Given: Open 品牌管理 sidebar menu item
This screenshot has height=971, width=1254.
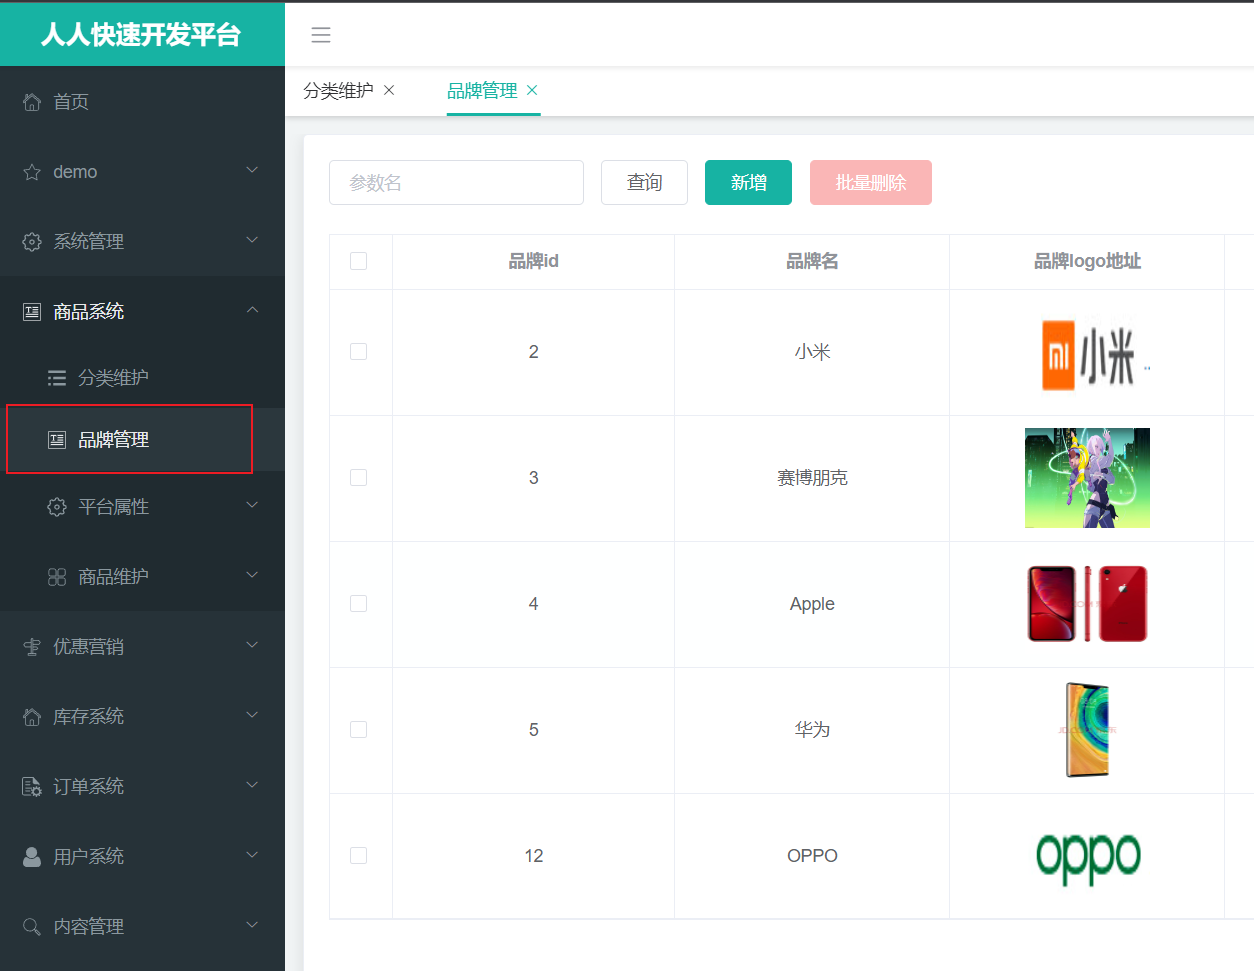Looking at the screenshot, I should [142, 440].
